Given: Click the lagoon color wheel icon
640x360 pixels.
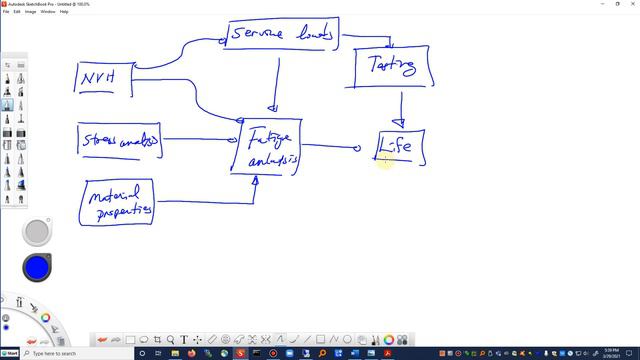Looking at the screenshot, I should click(x=45, y=318).
